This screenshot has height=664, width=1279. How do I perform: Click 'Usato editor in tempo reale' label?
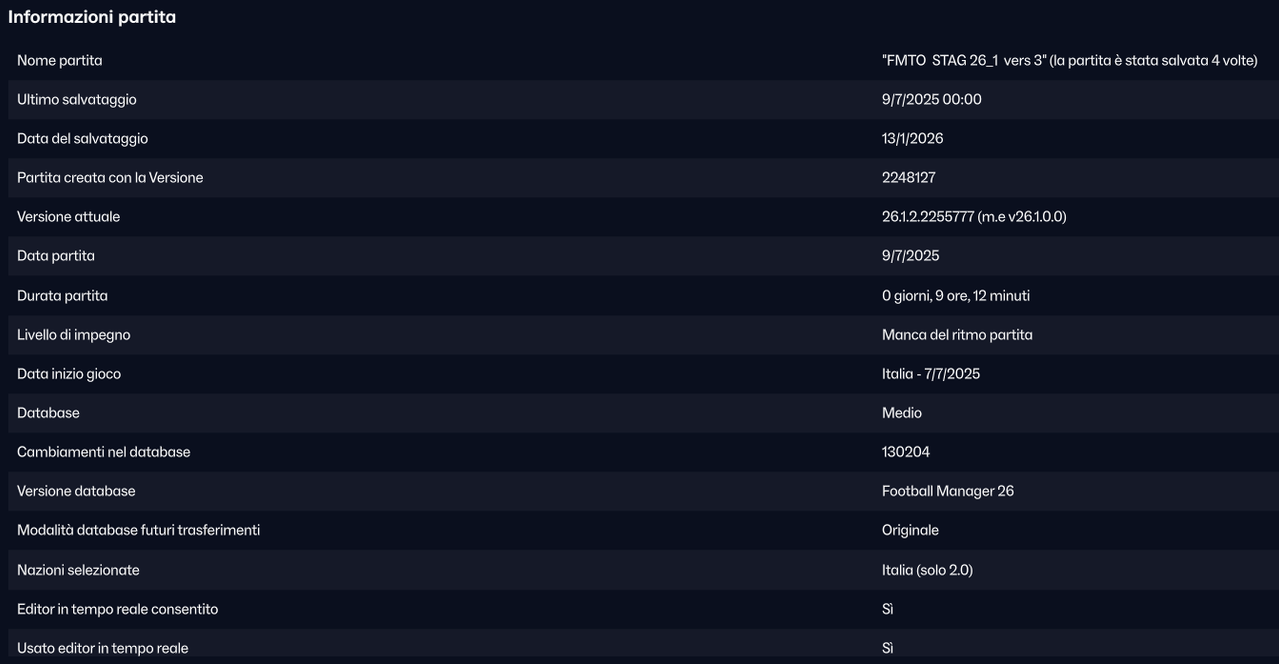(103, 648)
